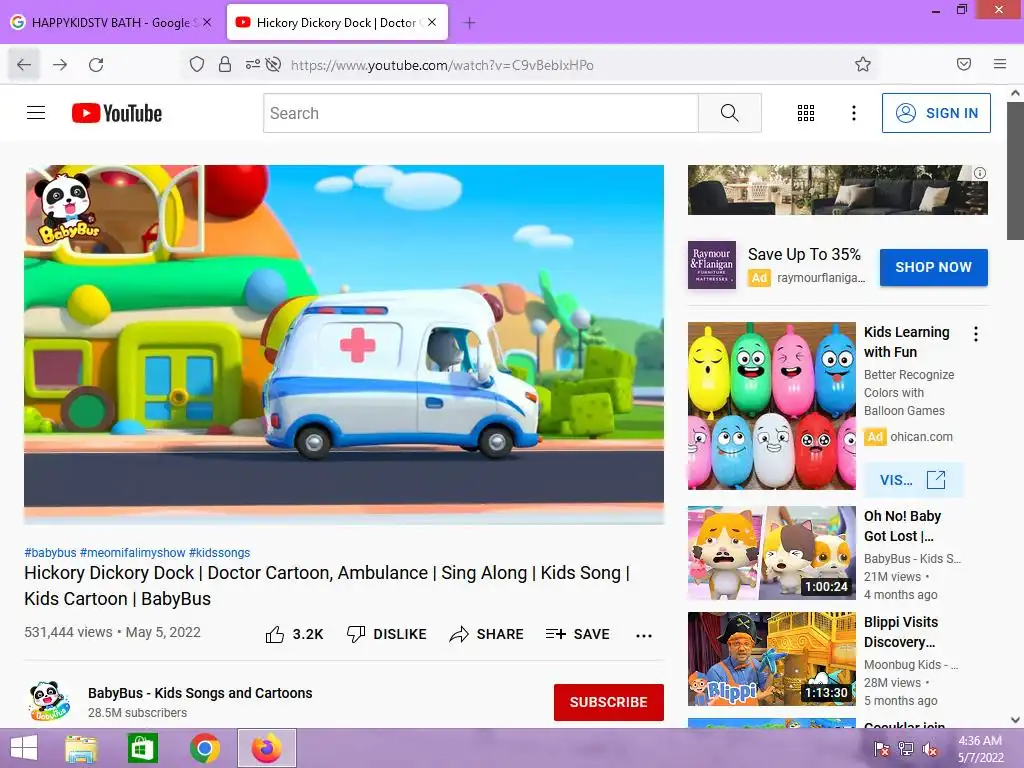Go back with the browser back arrow
1024x768 pixels.
pyautogui.click(x=24, y=65)
